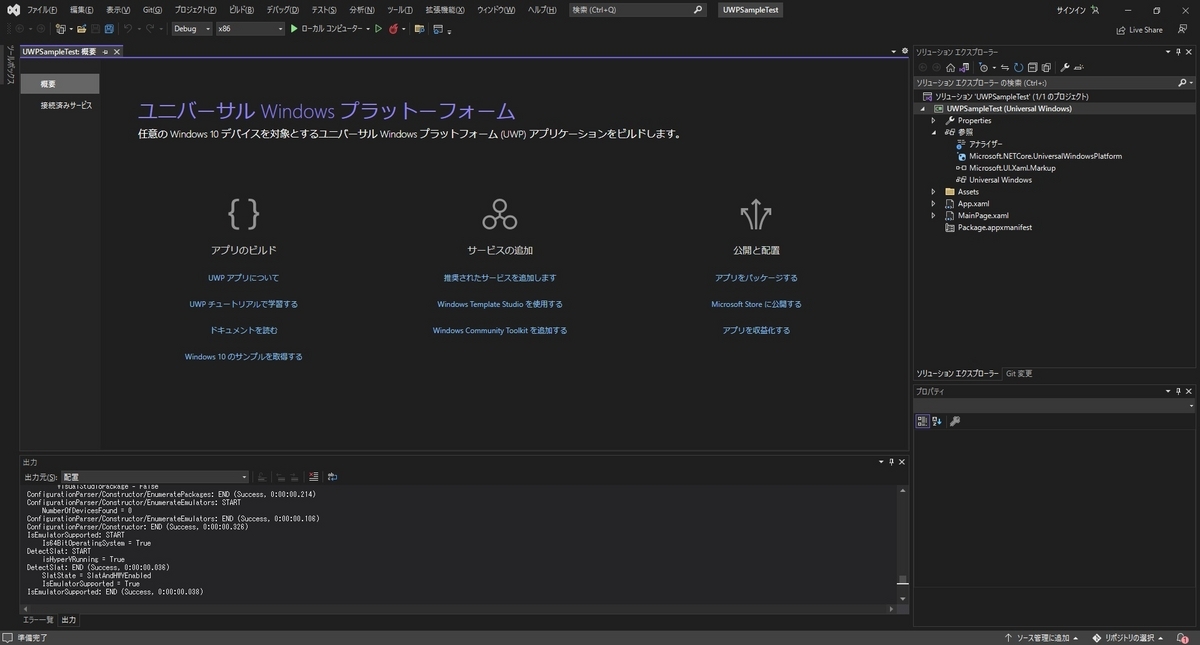Select Package.appxmanifest in Solution Explorer

(994, 228)
